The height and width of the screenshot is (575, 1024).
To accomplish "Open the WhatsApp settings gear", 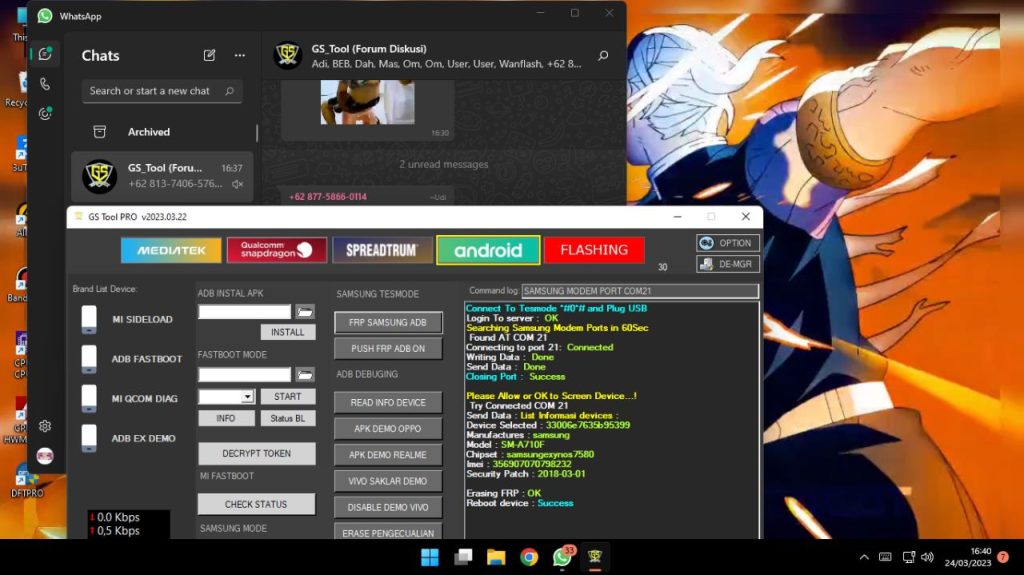I will pos(44,426).
